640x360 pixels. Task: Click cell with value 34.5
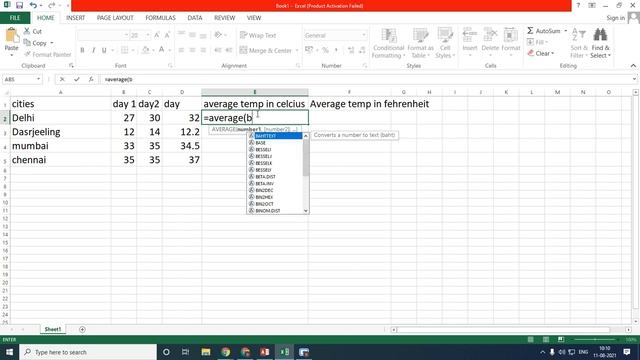(x=182, y=146)
